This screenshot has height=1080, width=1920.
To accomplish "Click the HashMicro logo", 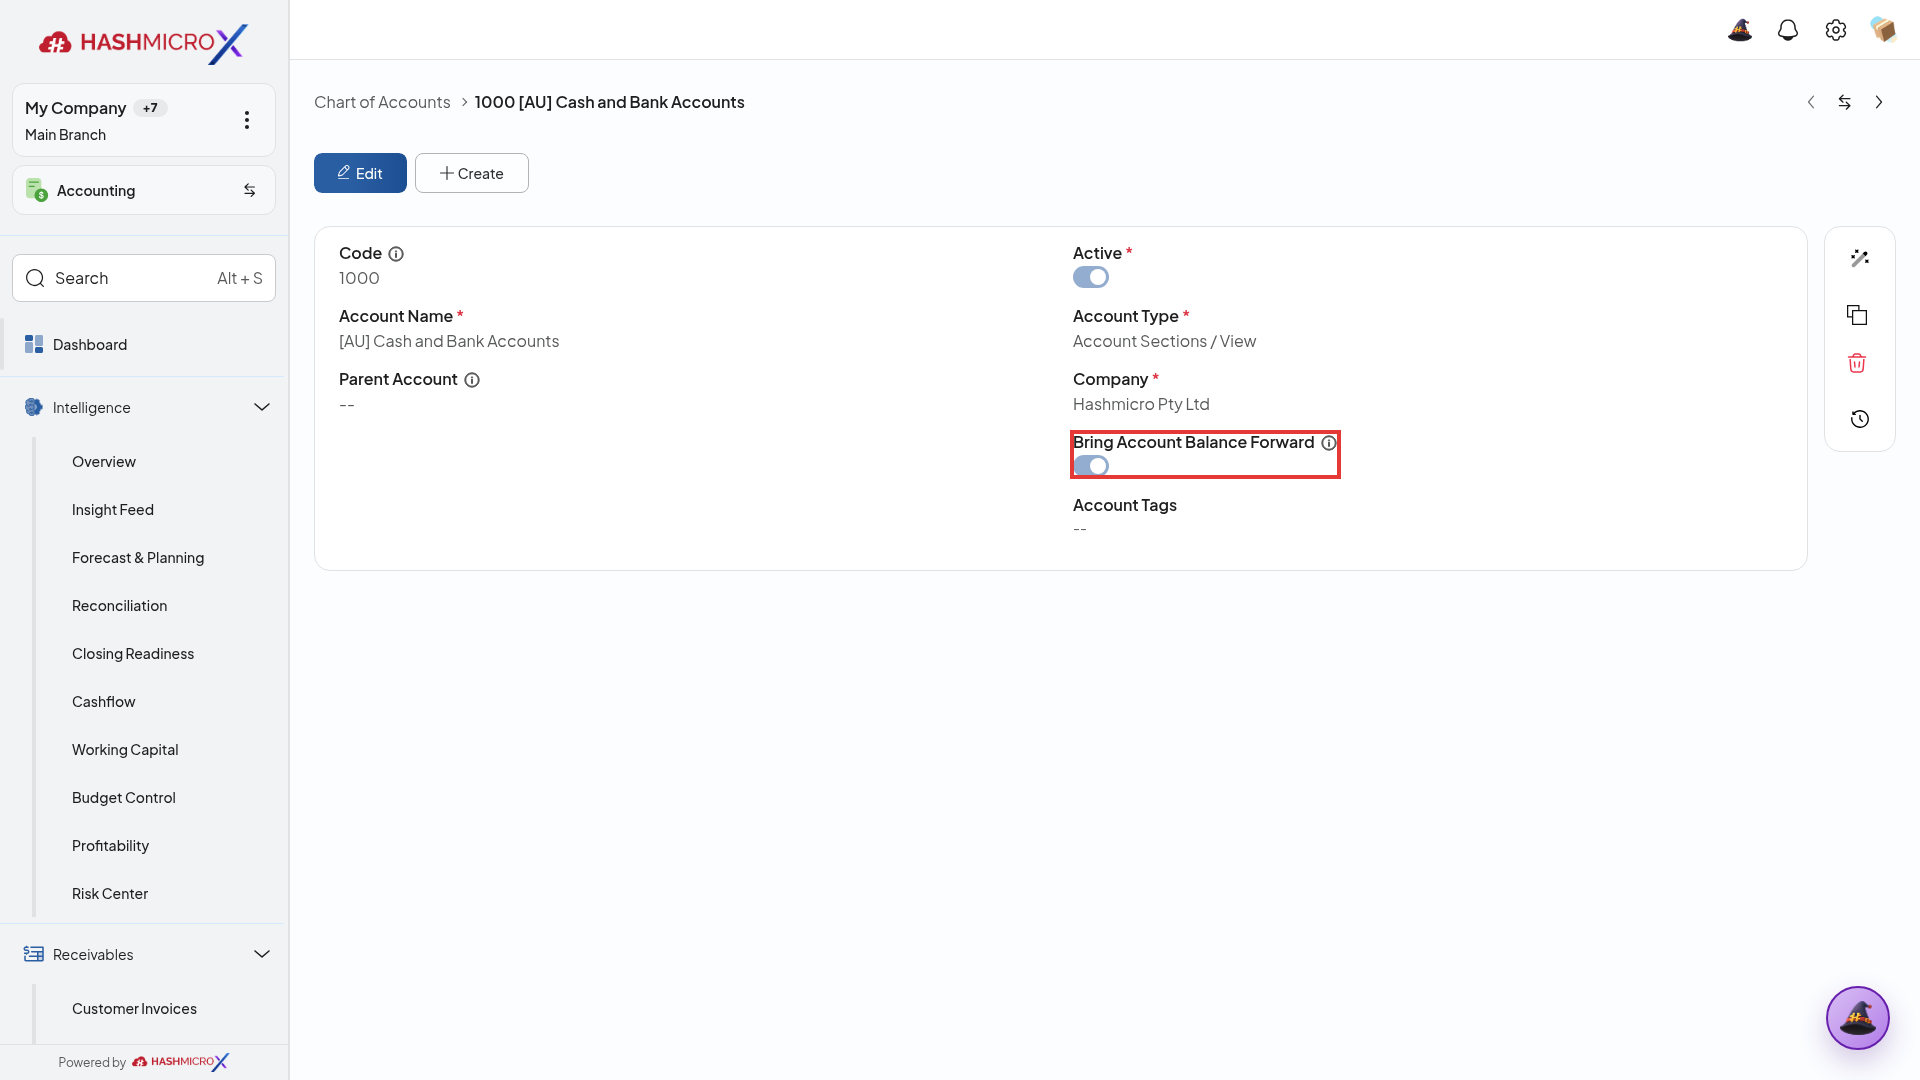I will 143,43.
